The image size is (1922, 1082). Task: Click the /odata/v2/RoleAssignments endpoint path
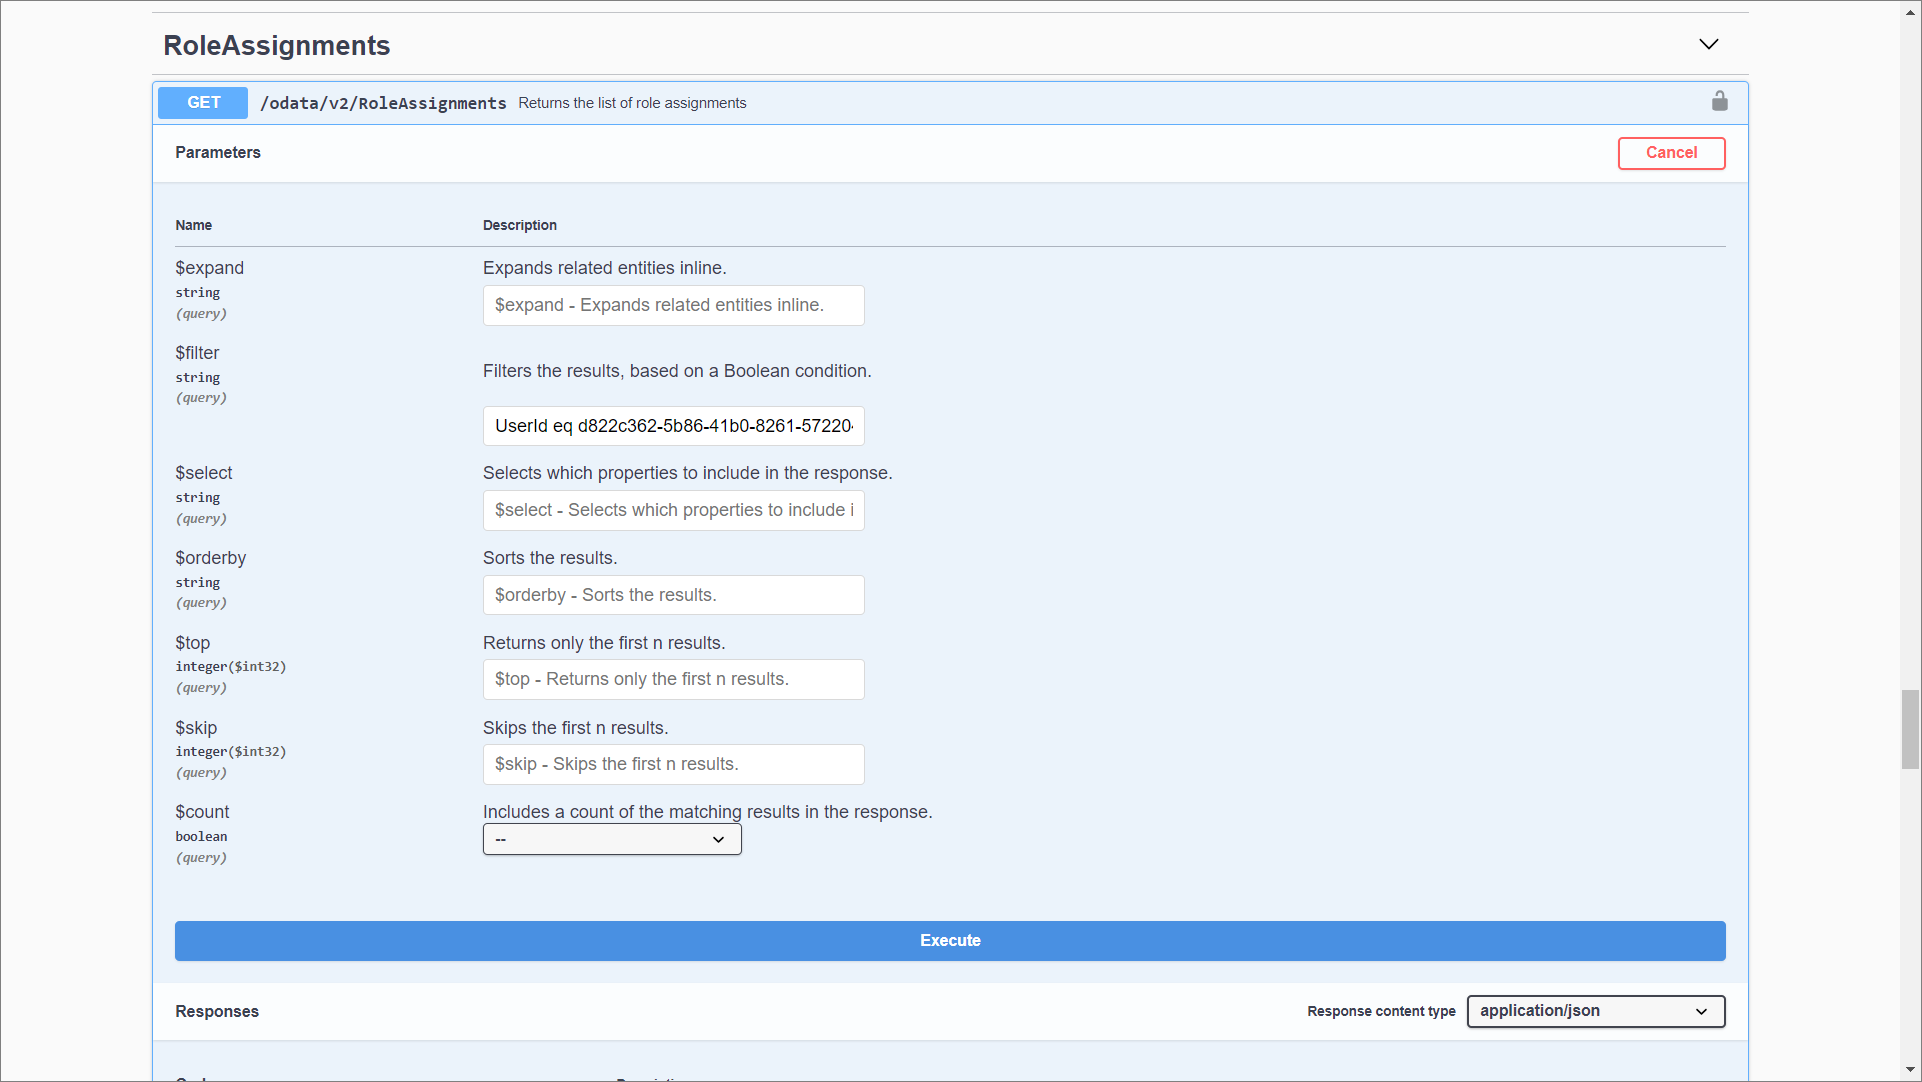tap(383, 103)
